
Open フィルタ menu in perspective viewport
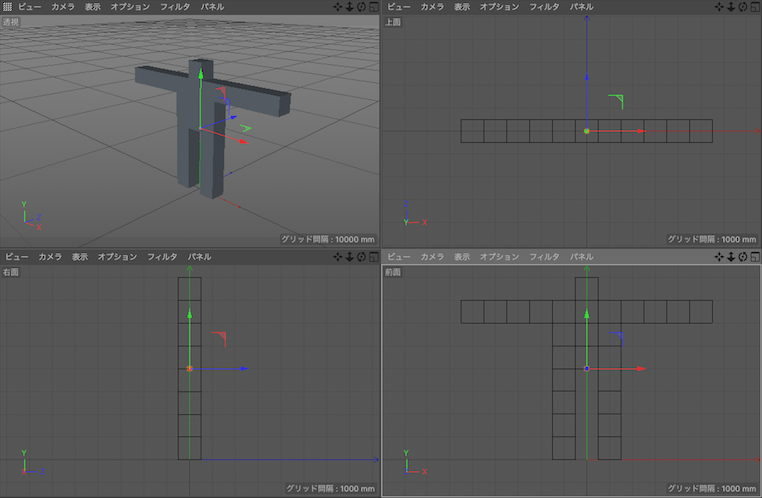[175, 7]
